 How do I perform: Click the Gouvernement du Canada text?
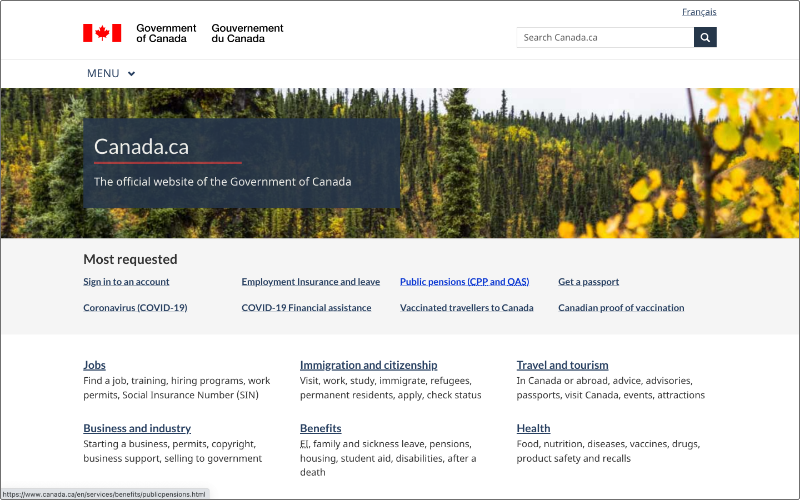(247, 33)
